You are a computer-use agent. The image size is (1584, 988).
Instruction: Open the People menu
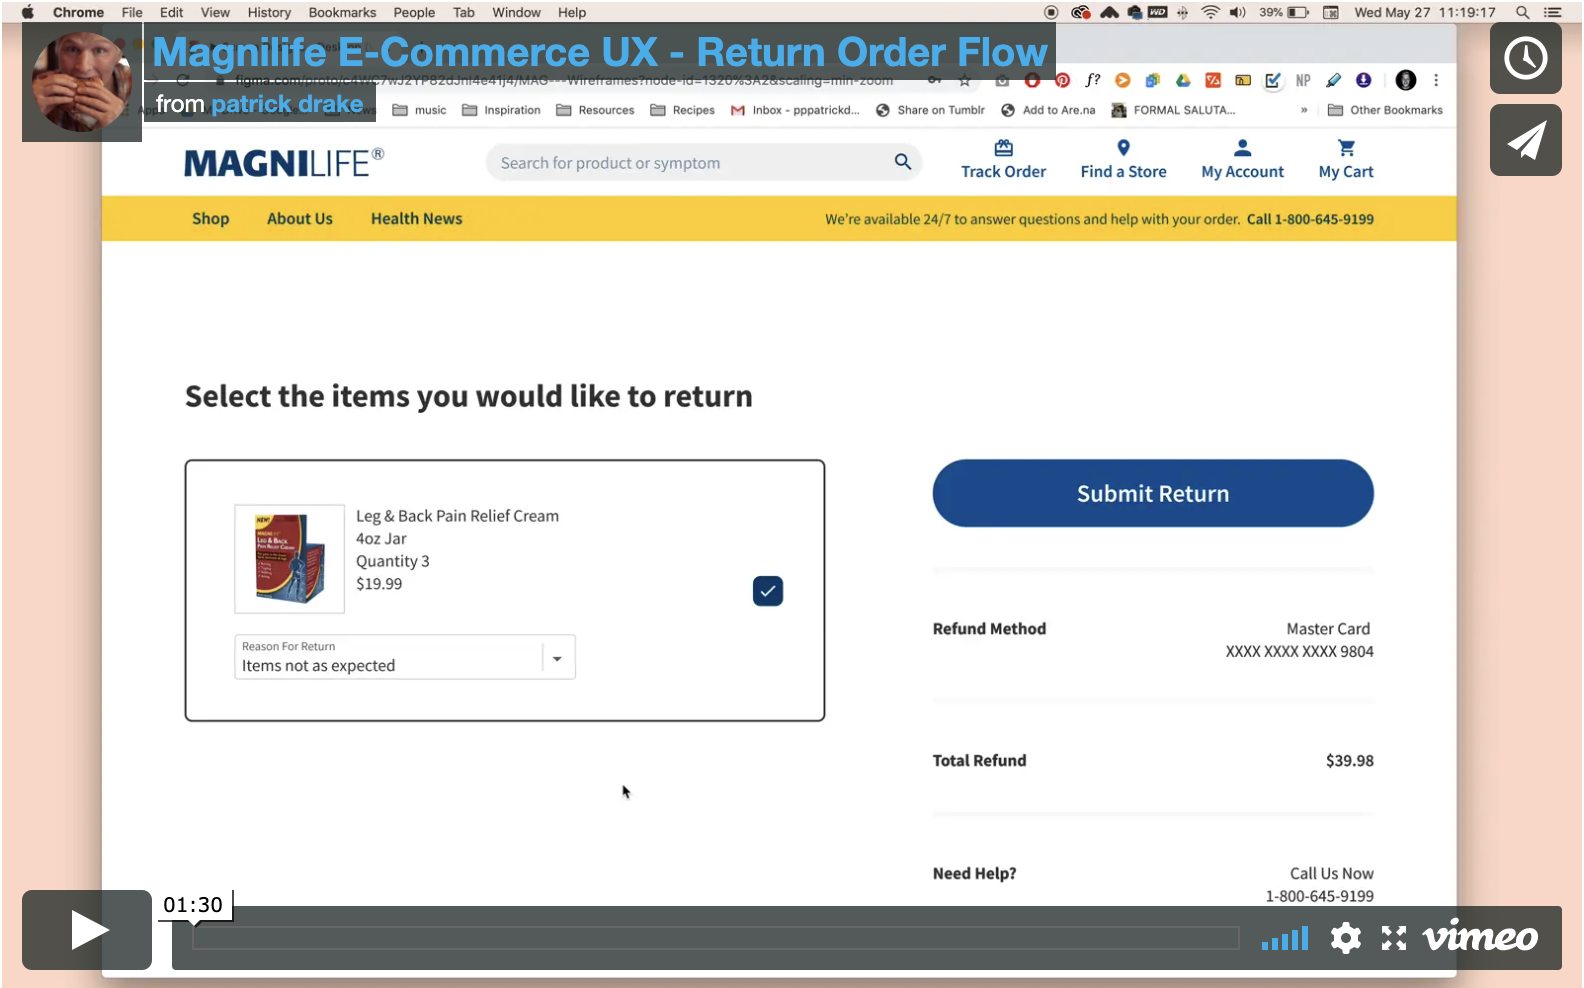pyautogui.click(x=414, y=12)
